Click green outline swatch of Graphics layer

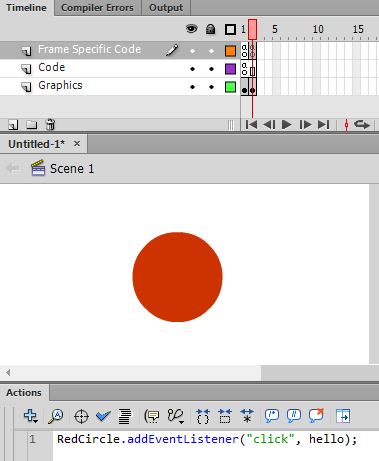[x=230, y=87]
